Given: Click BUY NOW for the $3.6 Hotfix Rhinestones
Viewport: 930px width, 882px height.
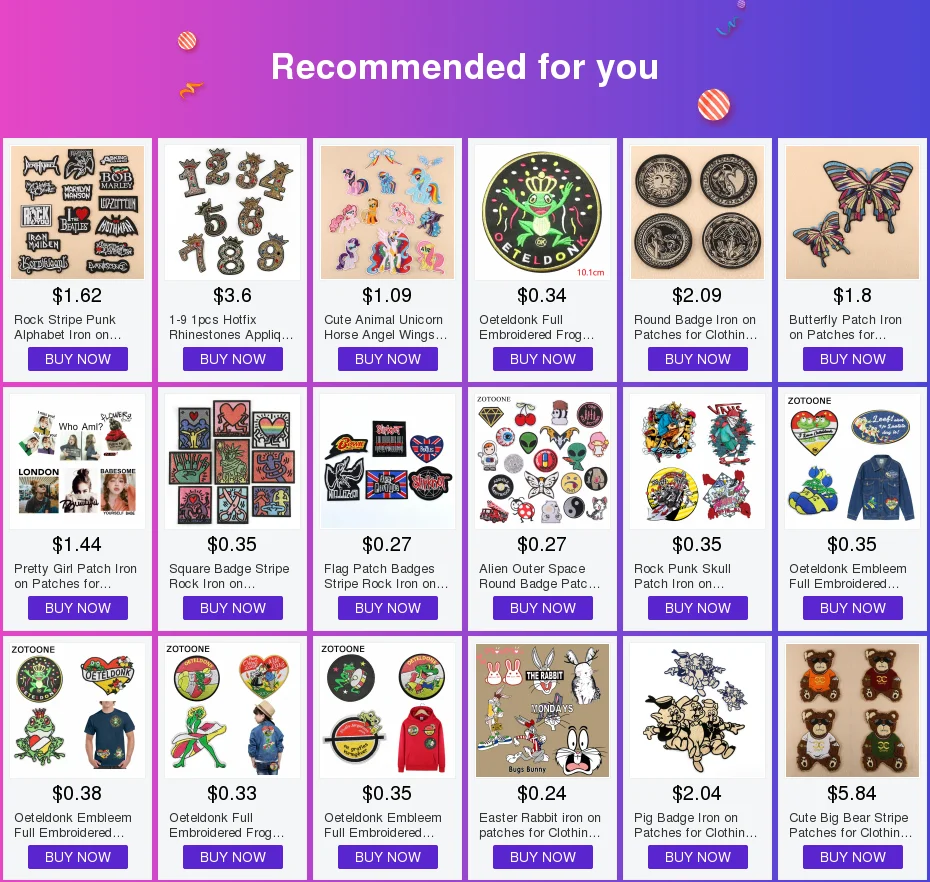Looking at the screenshot, I should (232, 359).
